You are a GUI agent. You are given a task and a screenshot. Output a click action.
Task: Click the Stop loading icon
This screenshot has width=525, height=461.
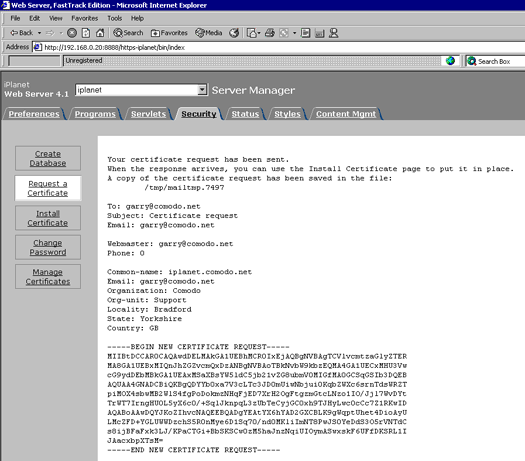pos(72,33)
